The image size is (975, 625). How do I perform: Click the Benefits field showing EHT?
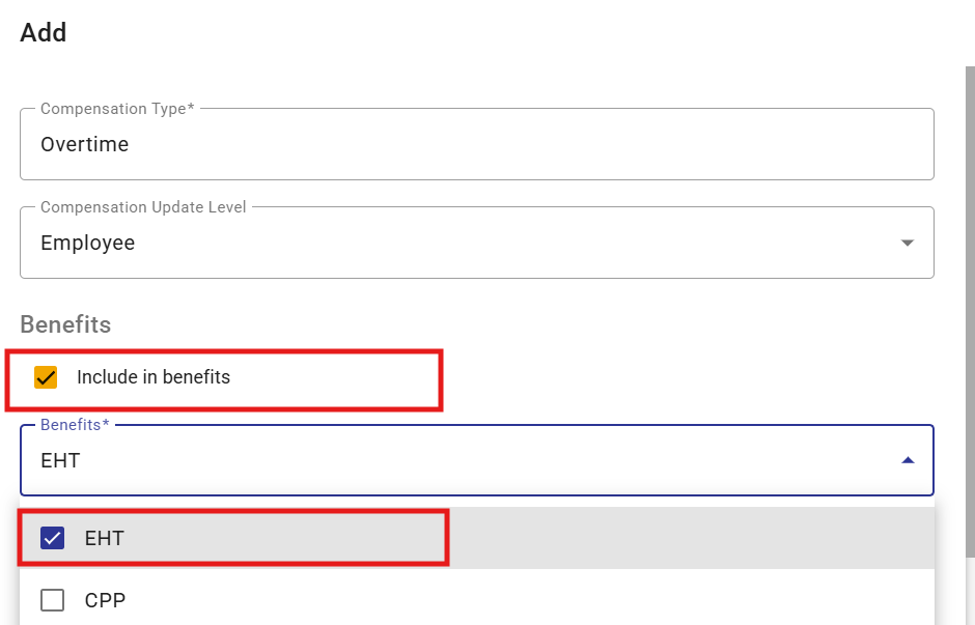point(476,460)
